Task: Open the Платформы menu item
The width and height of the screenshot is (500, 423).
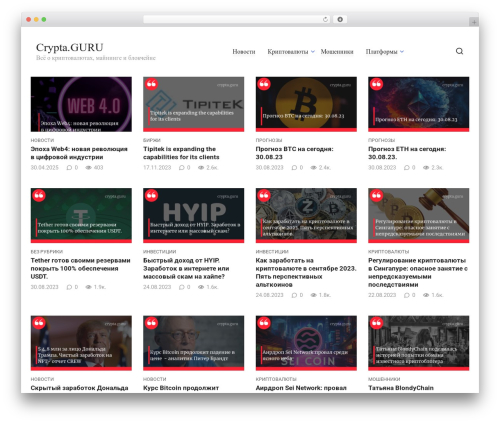Action: (x=381, y=52)
